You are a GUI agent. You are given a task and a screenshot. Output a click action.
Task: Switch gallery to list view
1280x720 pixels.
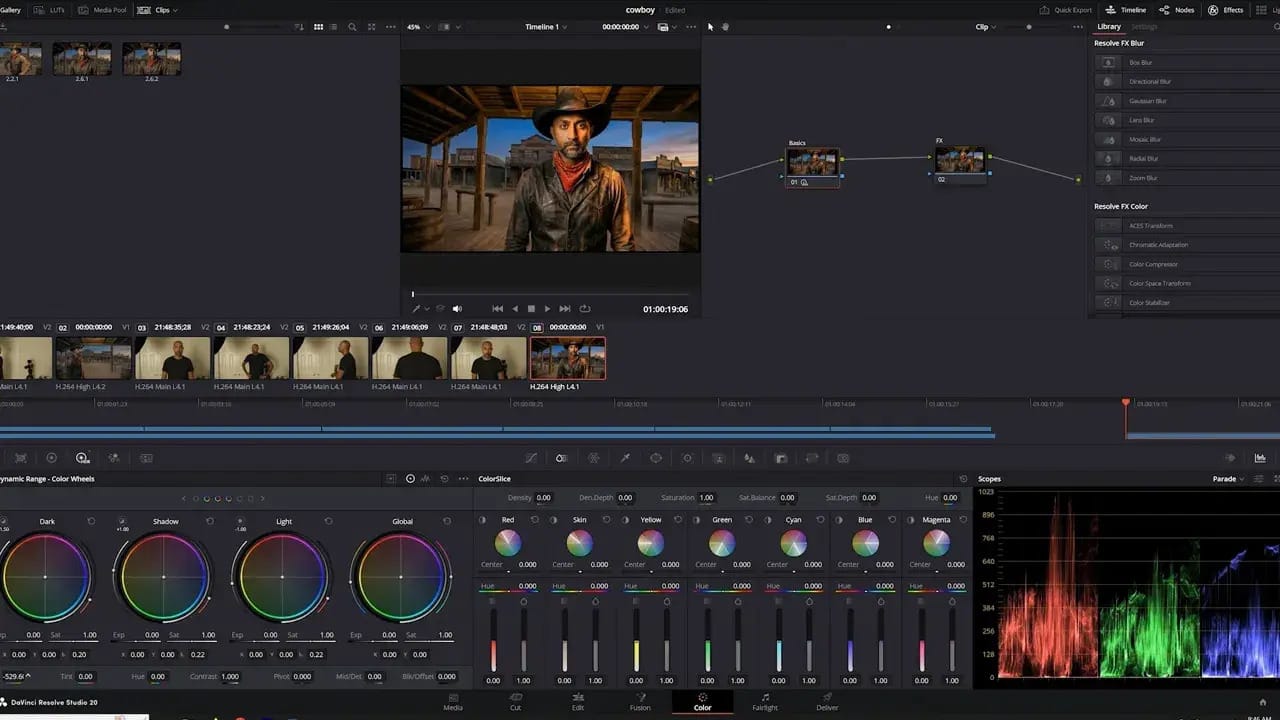[334, 27]
